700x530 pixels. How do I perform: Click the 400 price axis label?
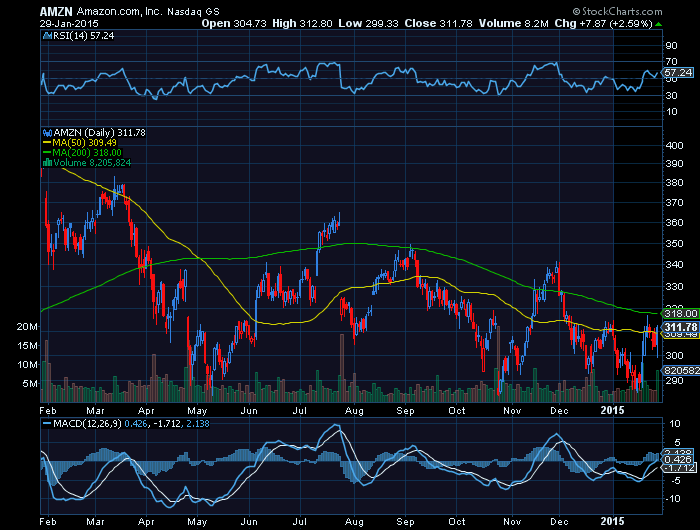coord(674,146)
